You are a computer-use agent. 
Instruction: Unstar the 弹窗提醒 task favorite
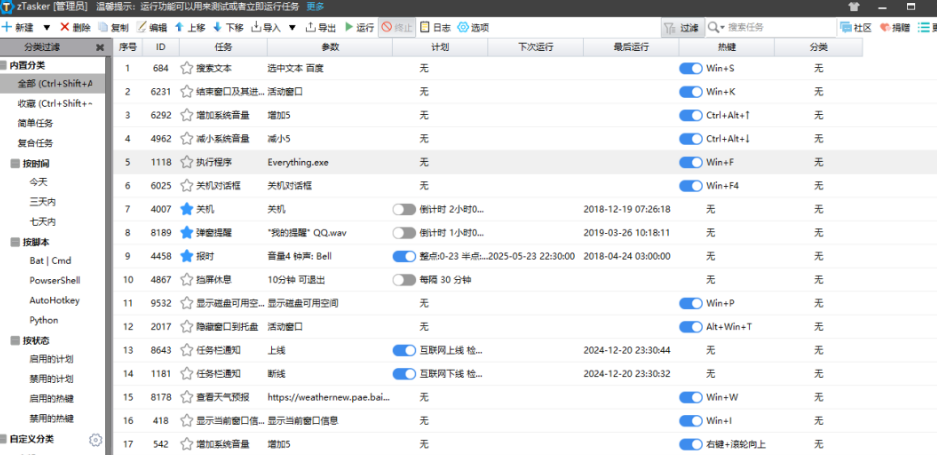tap(187, 233)
